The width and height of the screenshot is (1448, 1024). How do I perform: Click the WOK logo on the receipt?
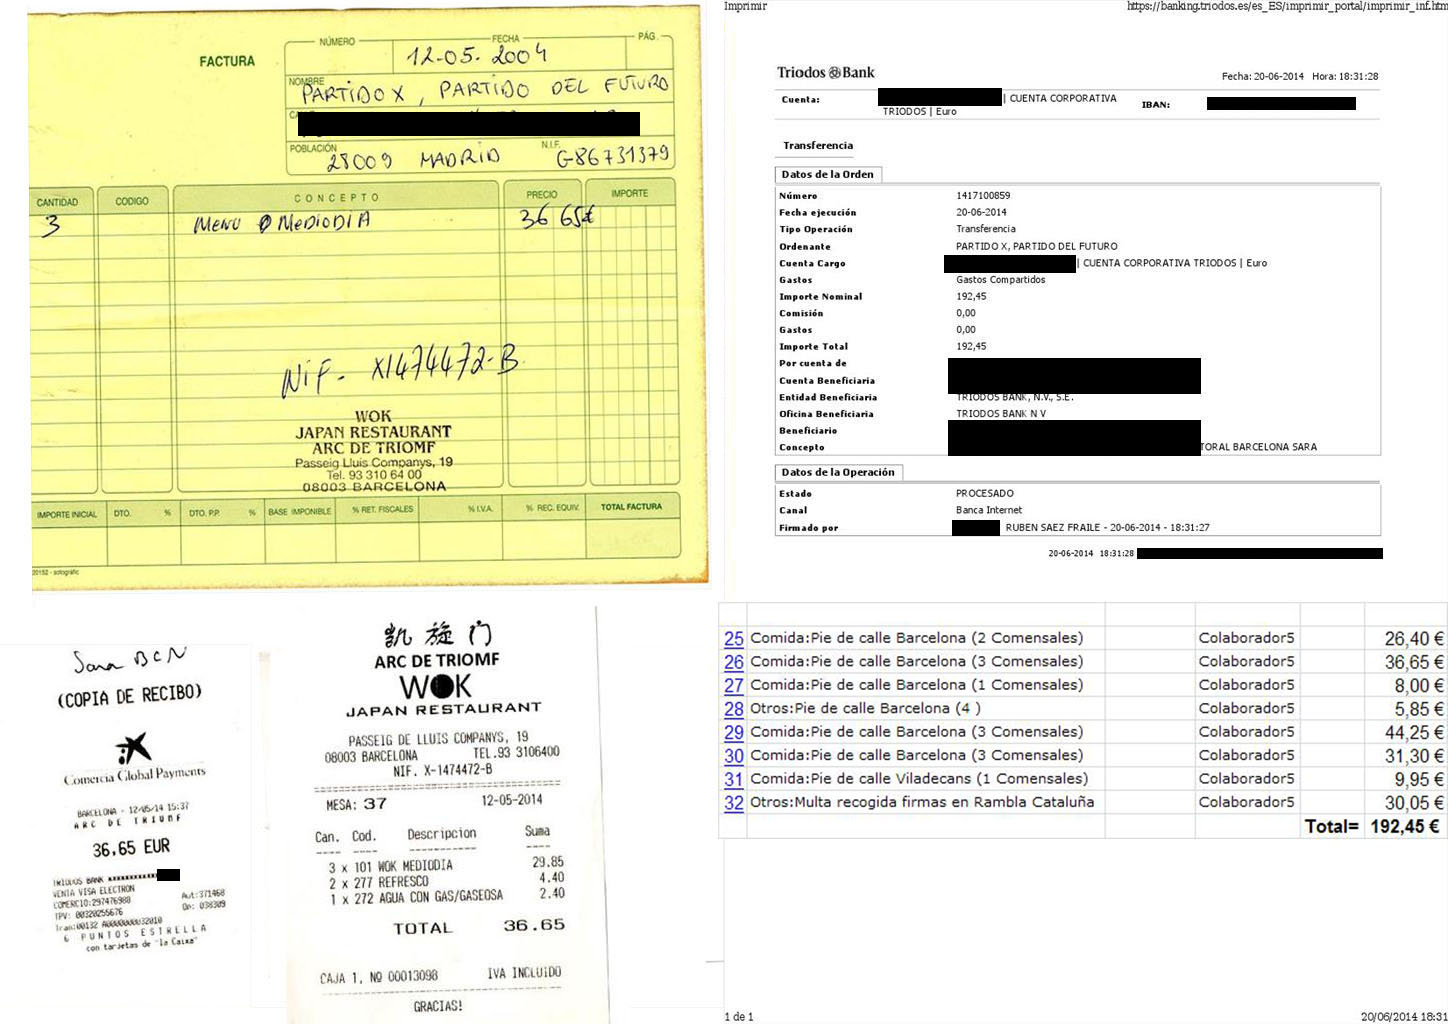pos(435,686)
